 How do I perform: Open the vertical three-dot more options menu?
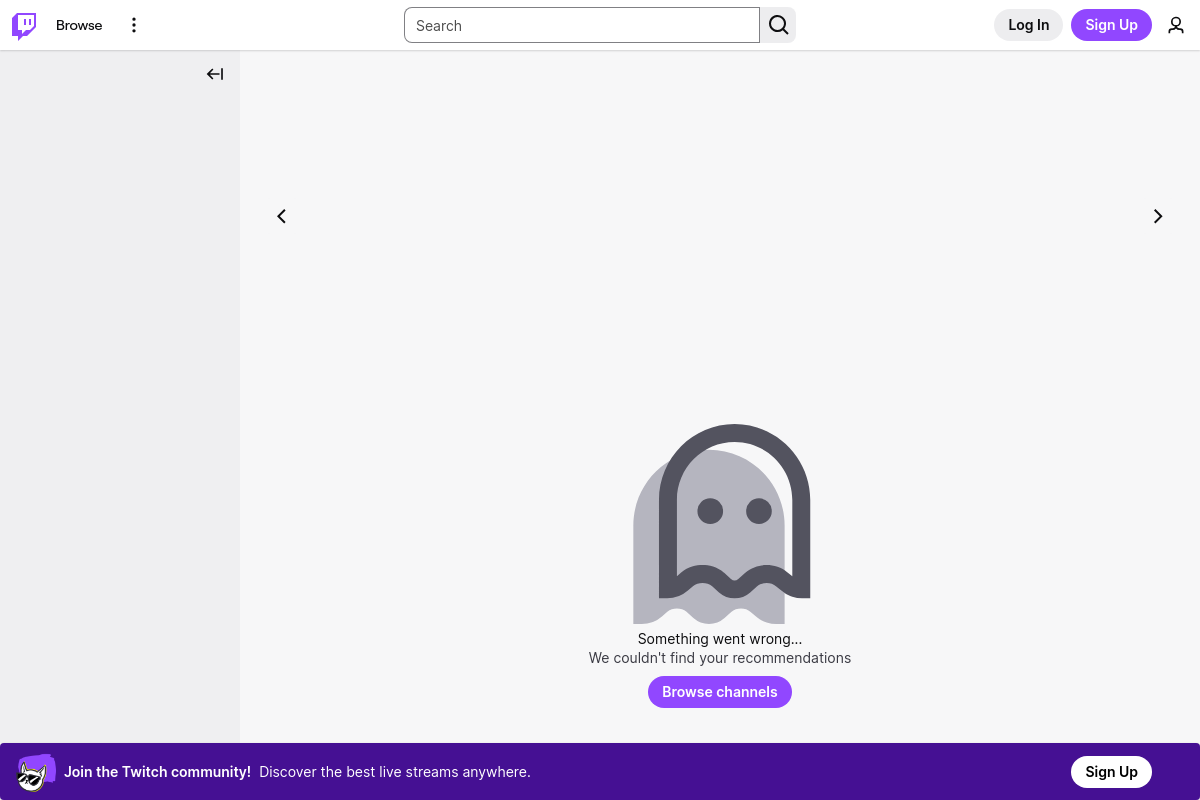(x=134, y=25)
